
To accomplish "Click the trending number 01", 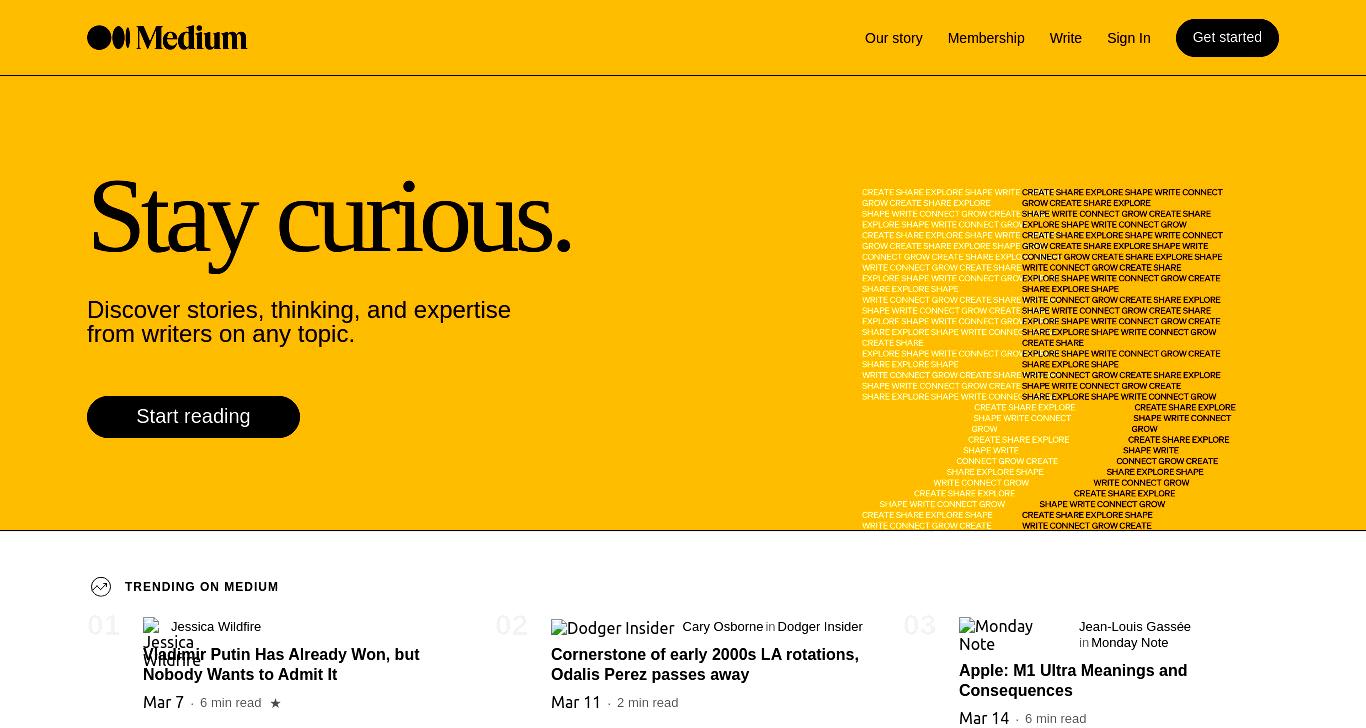I will (104, 626).
